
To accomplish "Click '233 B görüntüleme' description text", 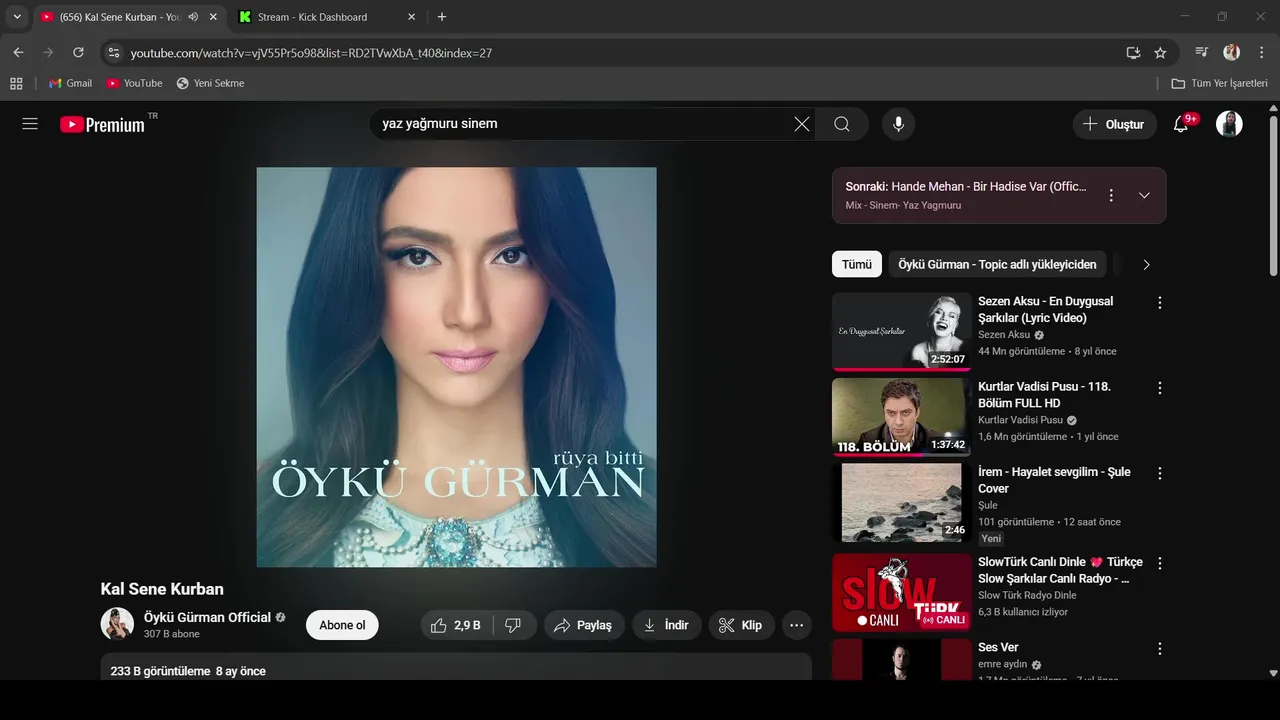I will tap(160, 671).
